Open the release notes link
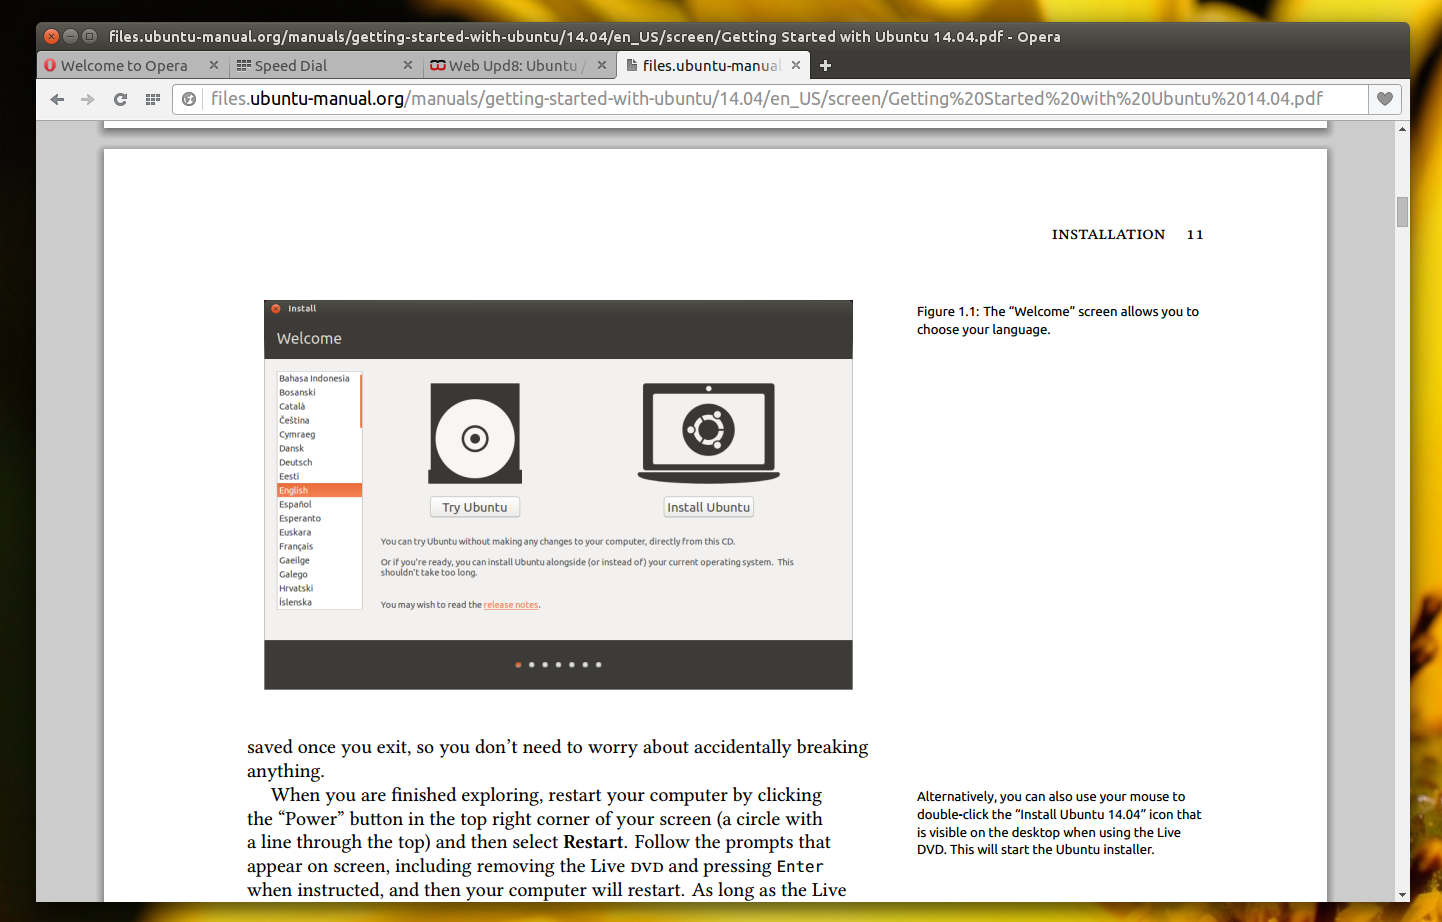 click(511, 604)
